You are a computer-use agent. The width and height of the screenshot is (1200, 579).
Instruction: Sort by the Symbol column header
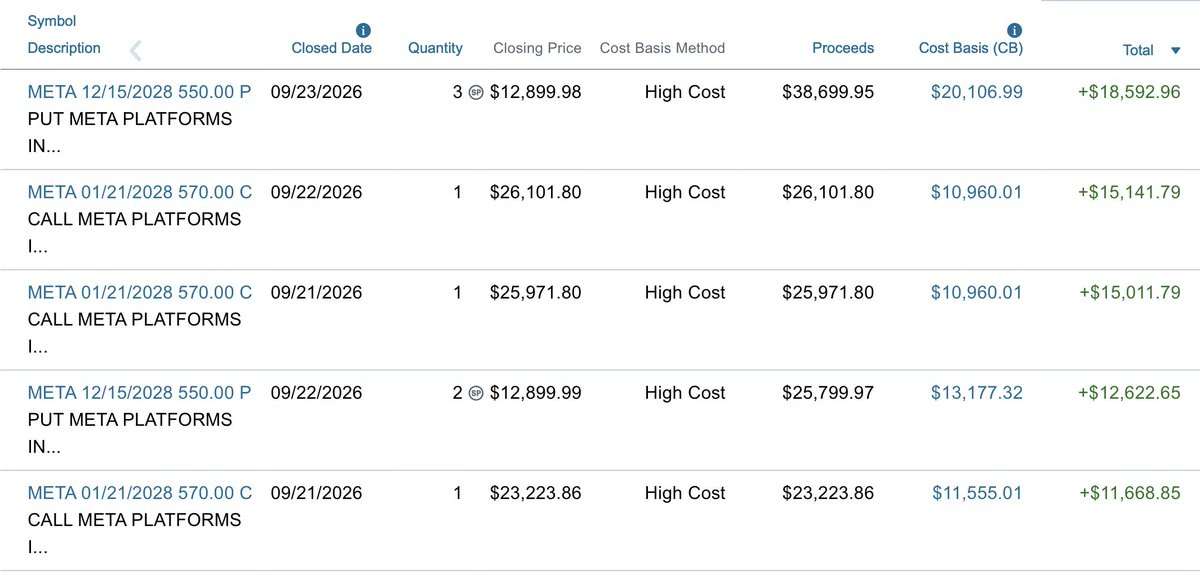pyautogui.click(x=52, y=21)
